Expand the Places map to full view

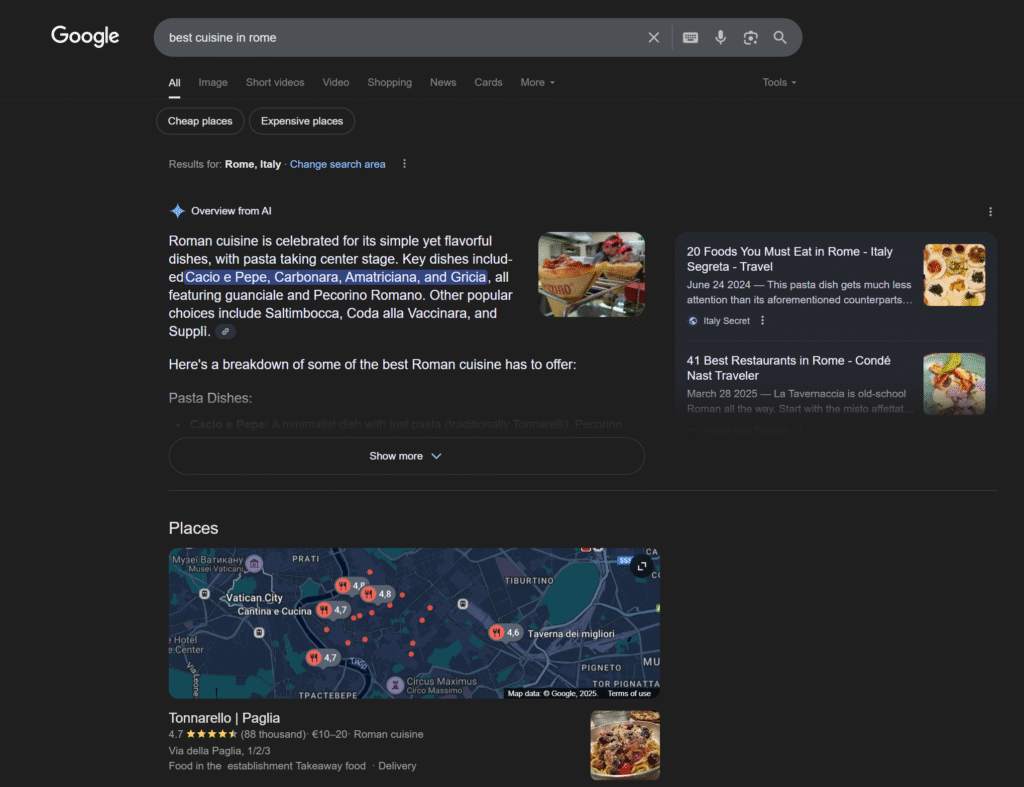point(642,566)
